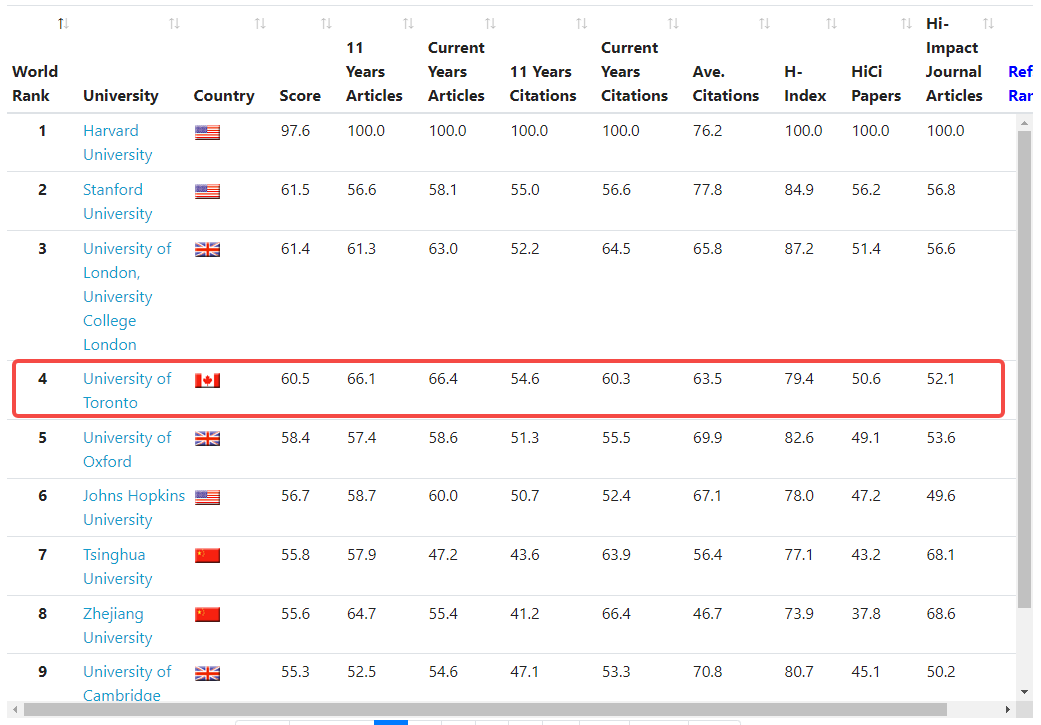Image resolution: width=1041 pixels, height=725 pixels.
Task: Select Stanford's H-Index value 84.9
Action: point(799,190)
